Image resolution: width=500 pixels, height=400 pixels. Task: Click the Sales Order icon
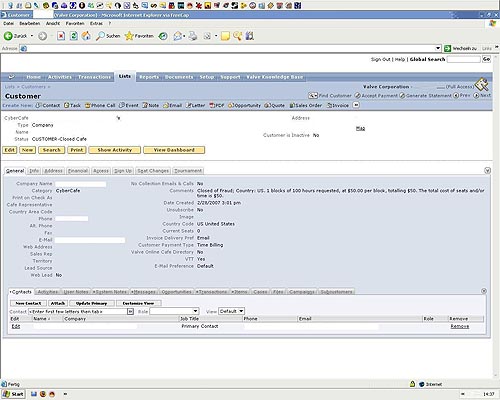tap(292, 105)
